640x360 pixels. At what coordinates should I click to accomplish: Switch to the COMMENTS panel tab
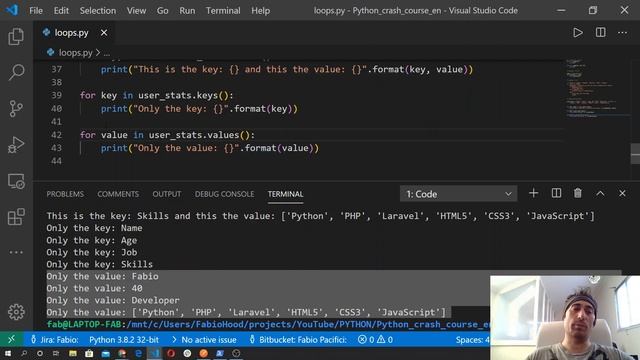coord(118,194)
